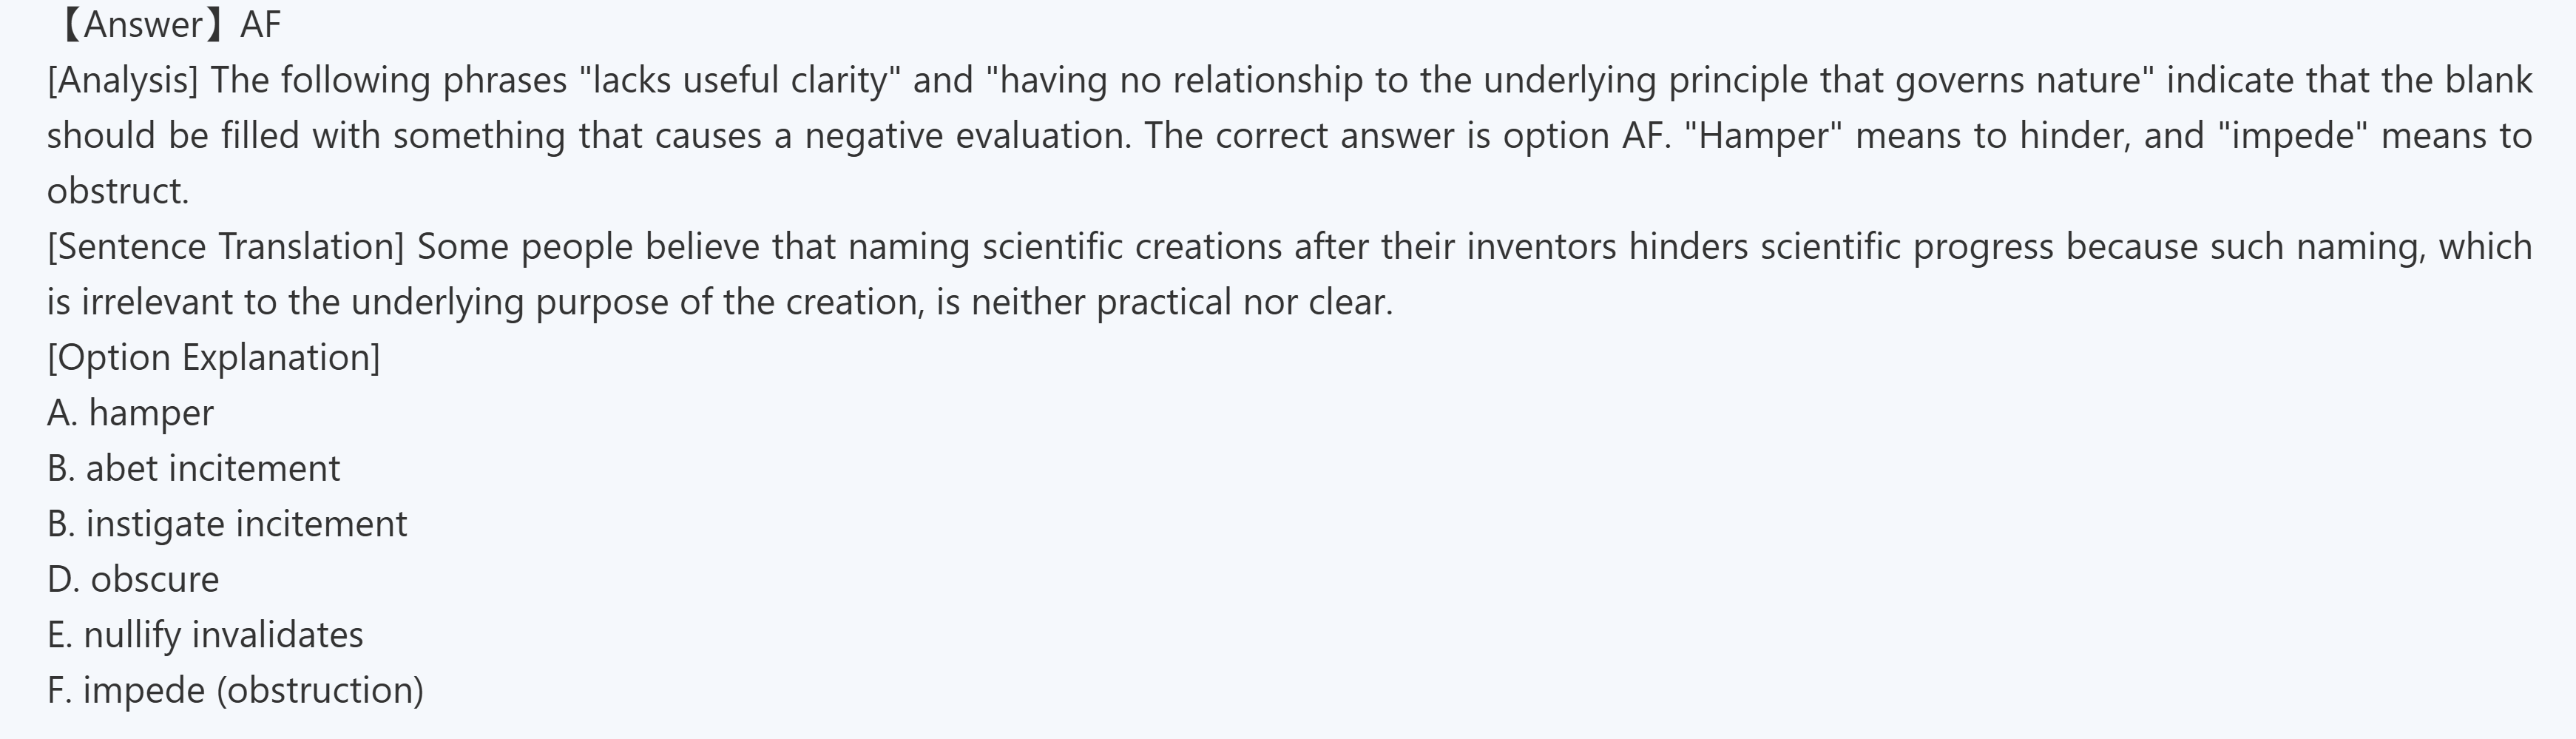
Task: Select option A. hamper
Action: [130, 413]
